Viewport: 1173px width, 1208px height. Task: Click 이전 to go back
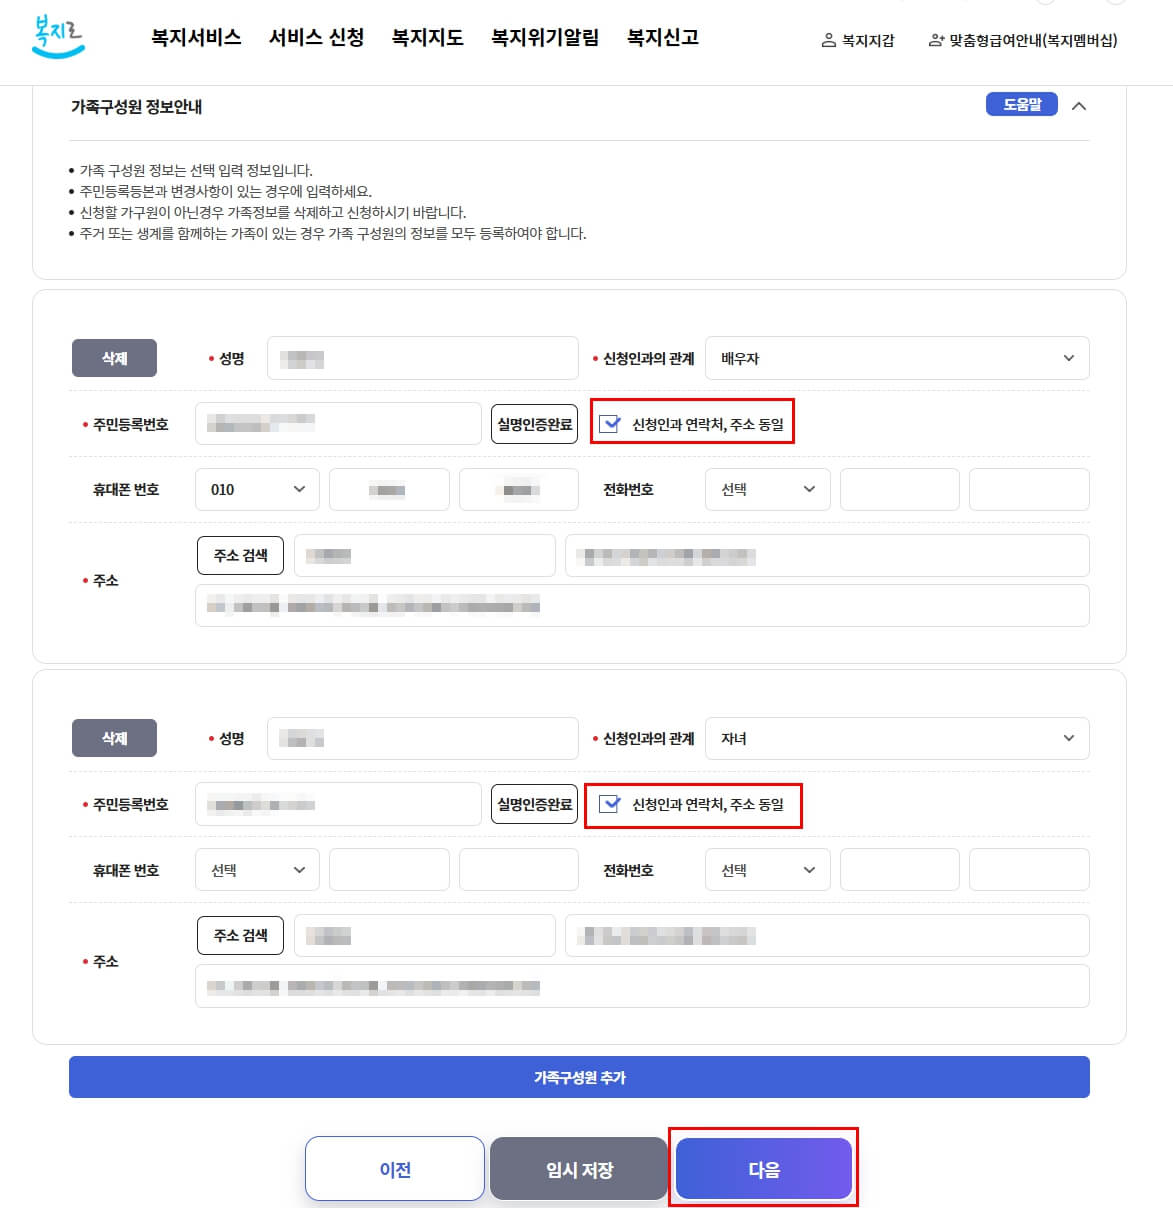coord(394,1168)
